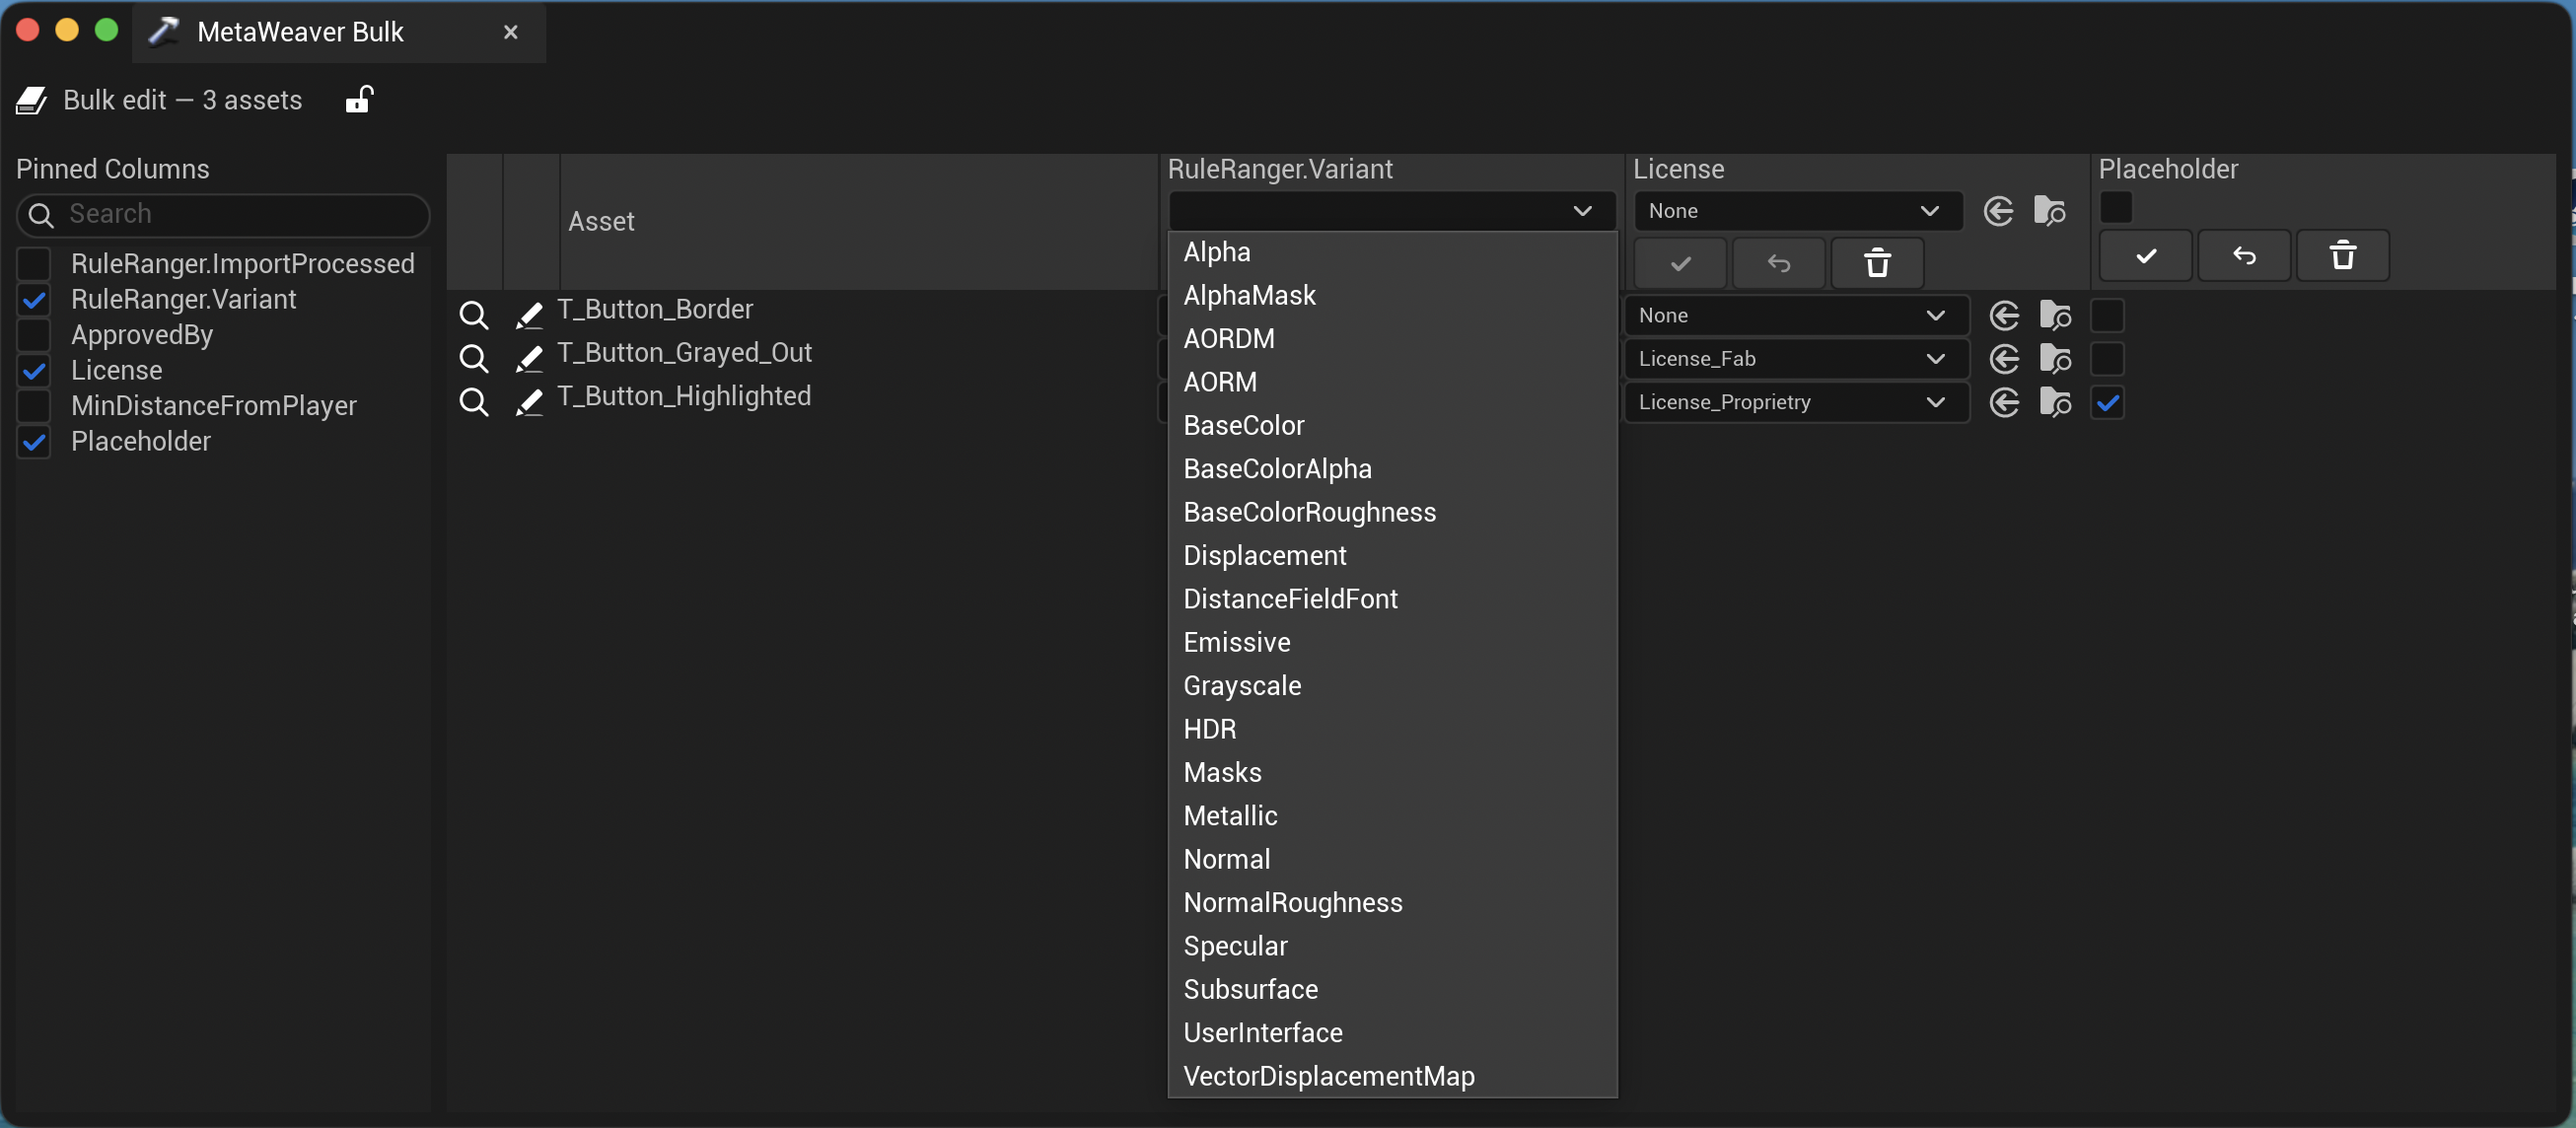Choose UserInterface in the variant dropdown menu
2576x1128 pixels.
1262,1033
